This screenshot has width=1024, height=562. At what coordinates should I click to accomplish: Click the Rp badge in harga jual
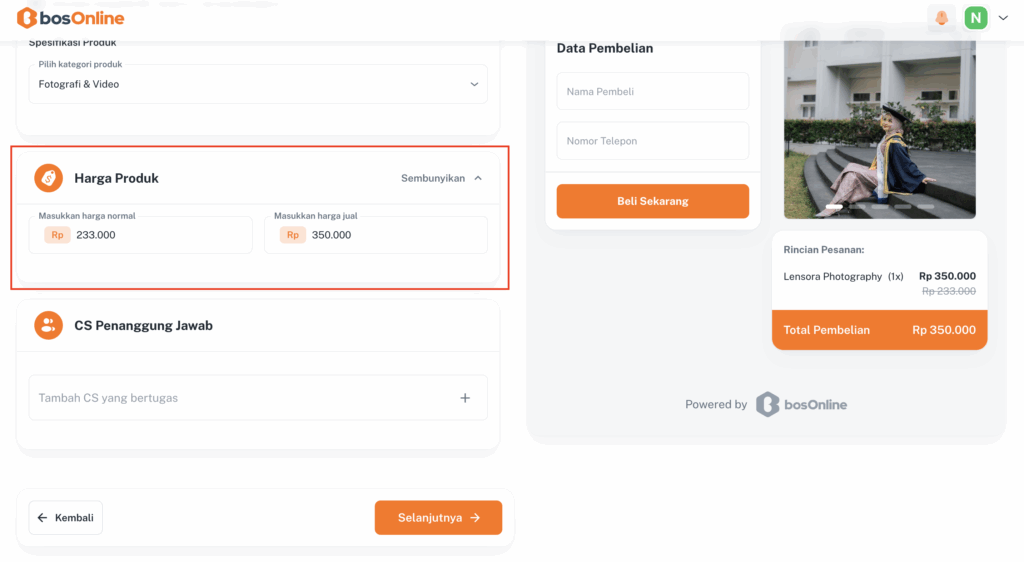coord(293,235)
